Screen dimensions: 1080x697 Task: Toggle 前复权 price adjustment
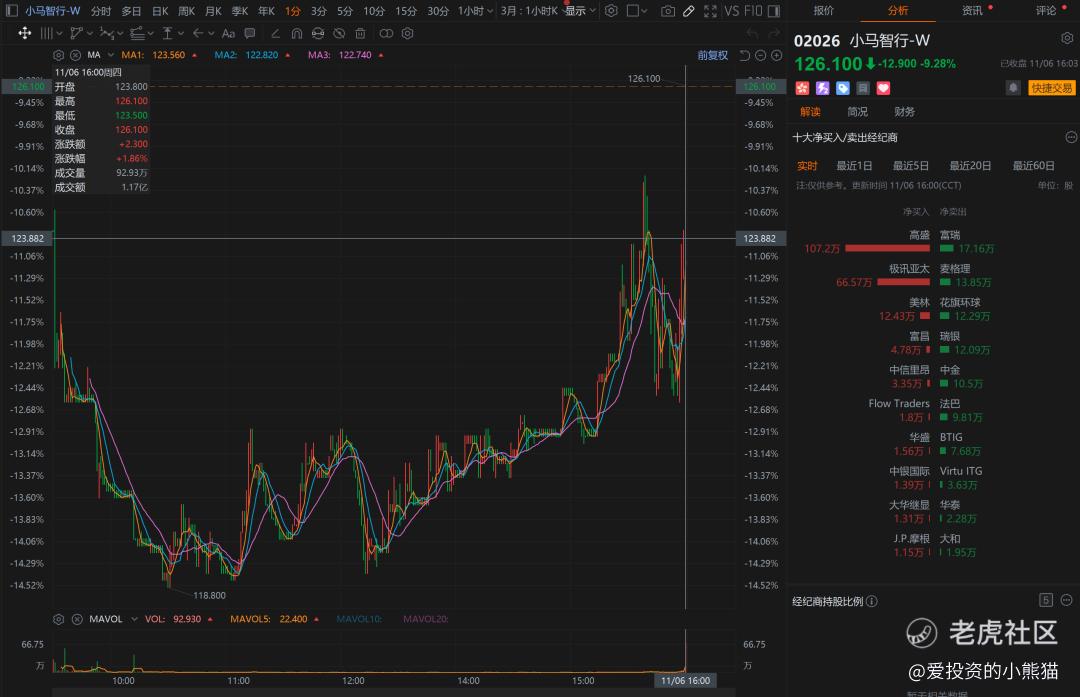pyautogui.click(x=712, y=55)
